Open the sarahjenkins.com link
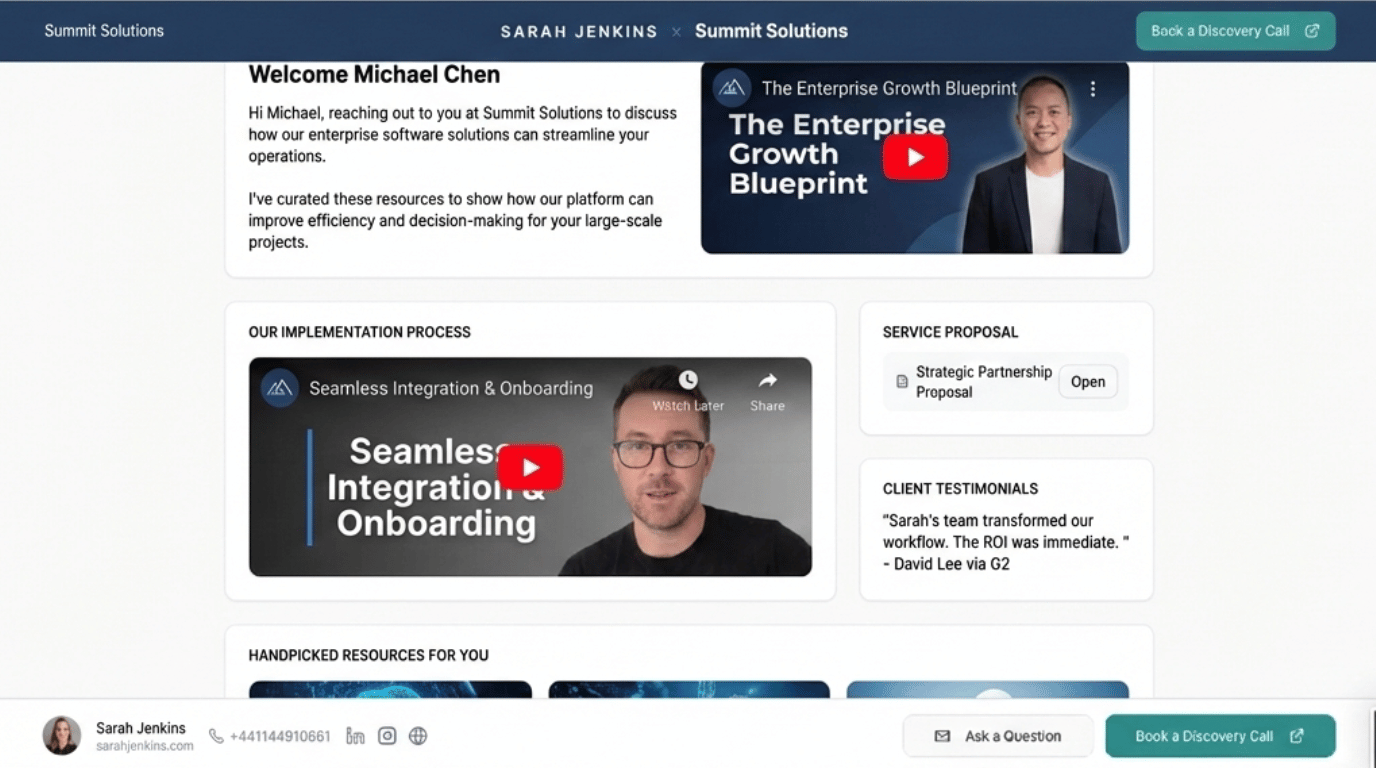Screen dimensions: 1376x768 145,746
